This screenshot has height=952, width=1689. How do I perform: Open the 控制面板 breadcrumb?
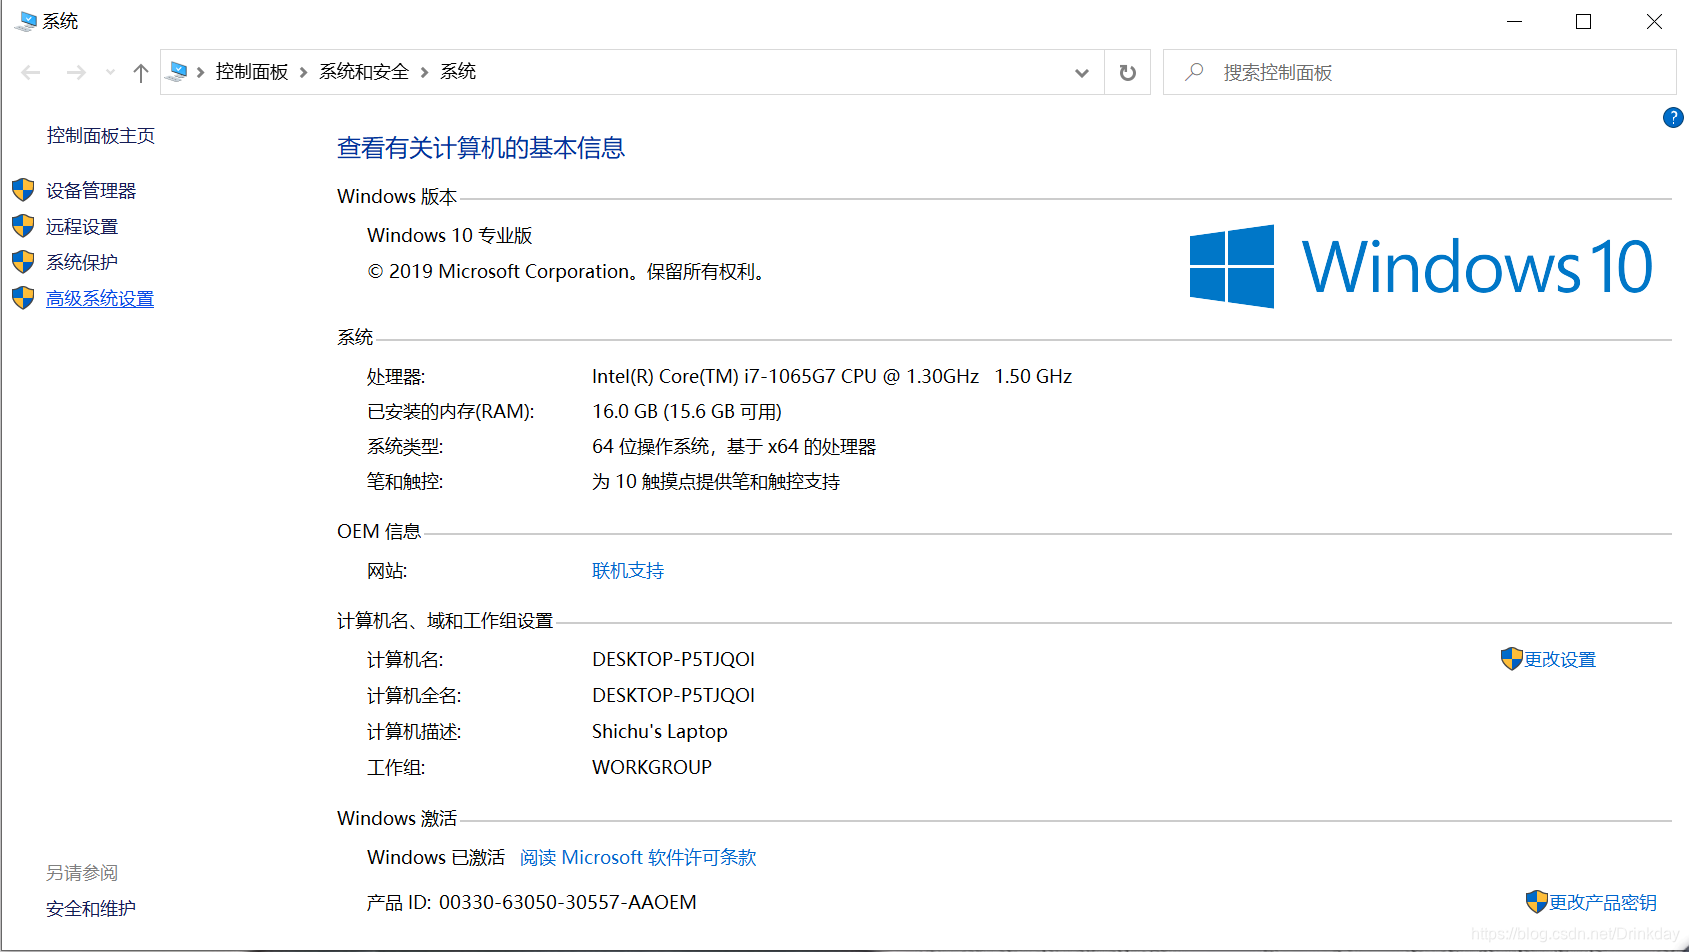[252, 72]
